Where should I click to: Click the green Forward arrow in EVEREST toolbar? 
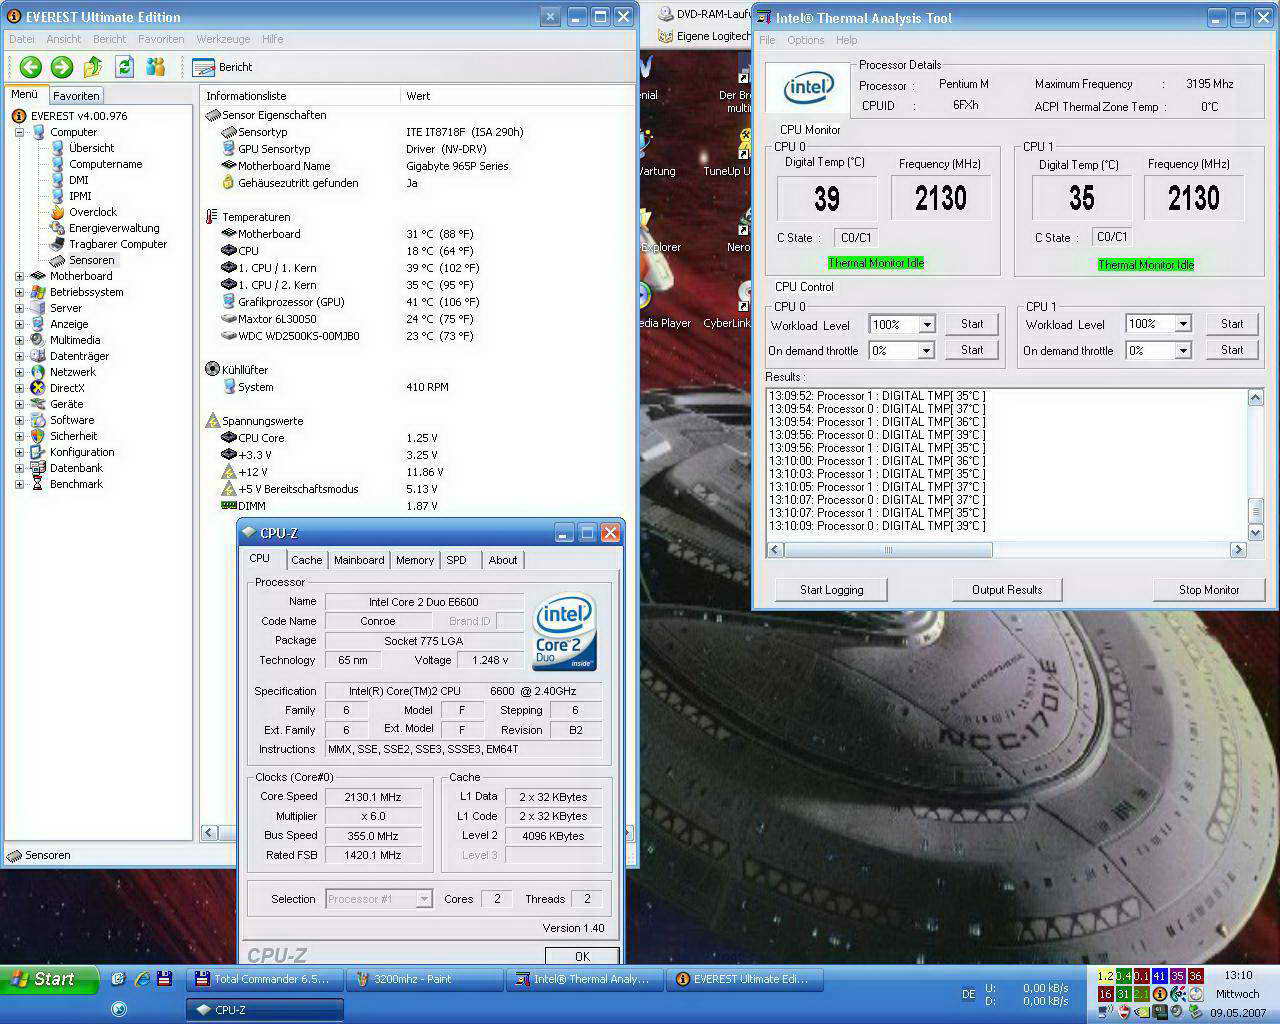(62, 67)
